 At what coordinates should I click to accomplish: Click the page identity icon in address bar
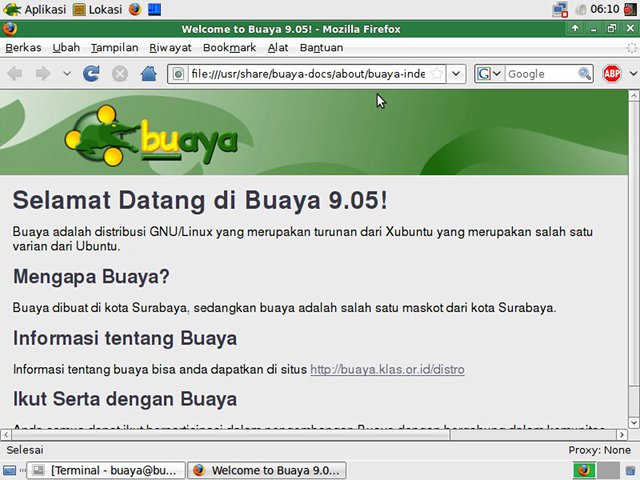(178, 74)
